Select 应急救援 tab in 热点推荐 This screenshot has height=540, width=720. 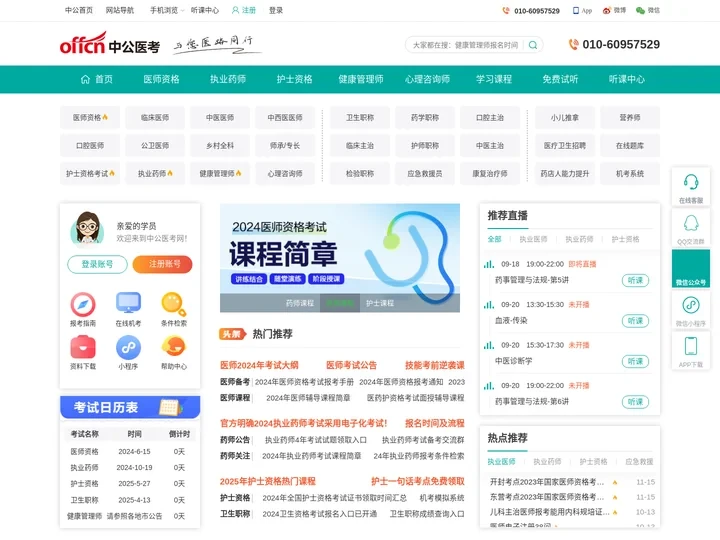point(639,461)
